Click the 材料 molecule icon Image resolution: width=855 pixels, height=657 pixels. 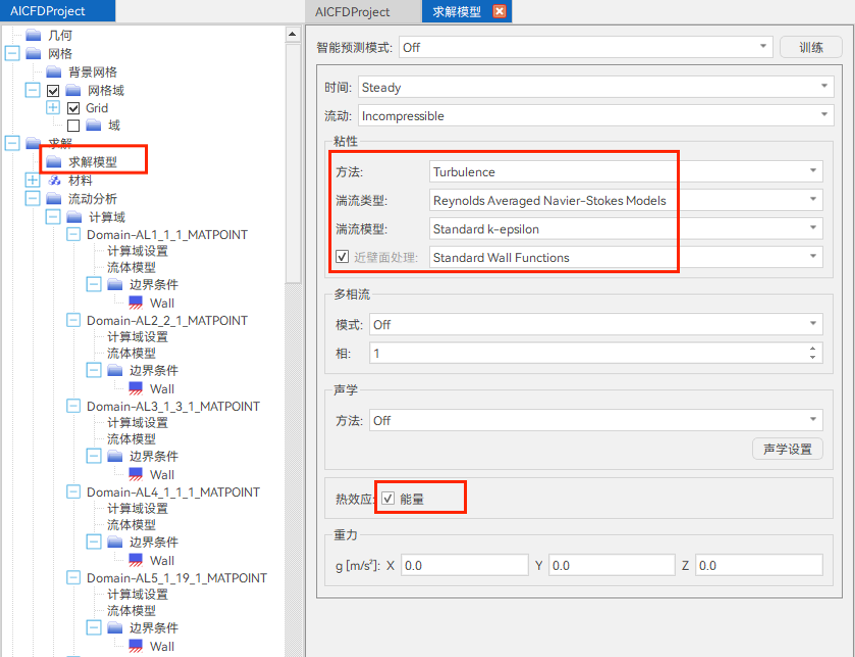pyautogui.click(x=54, y=180)
